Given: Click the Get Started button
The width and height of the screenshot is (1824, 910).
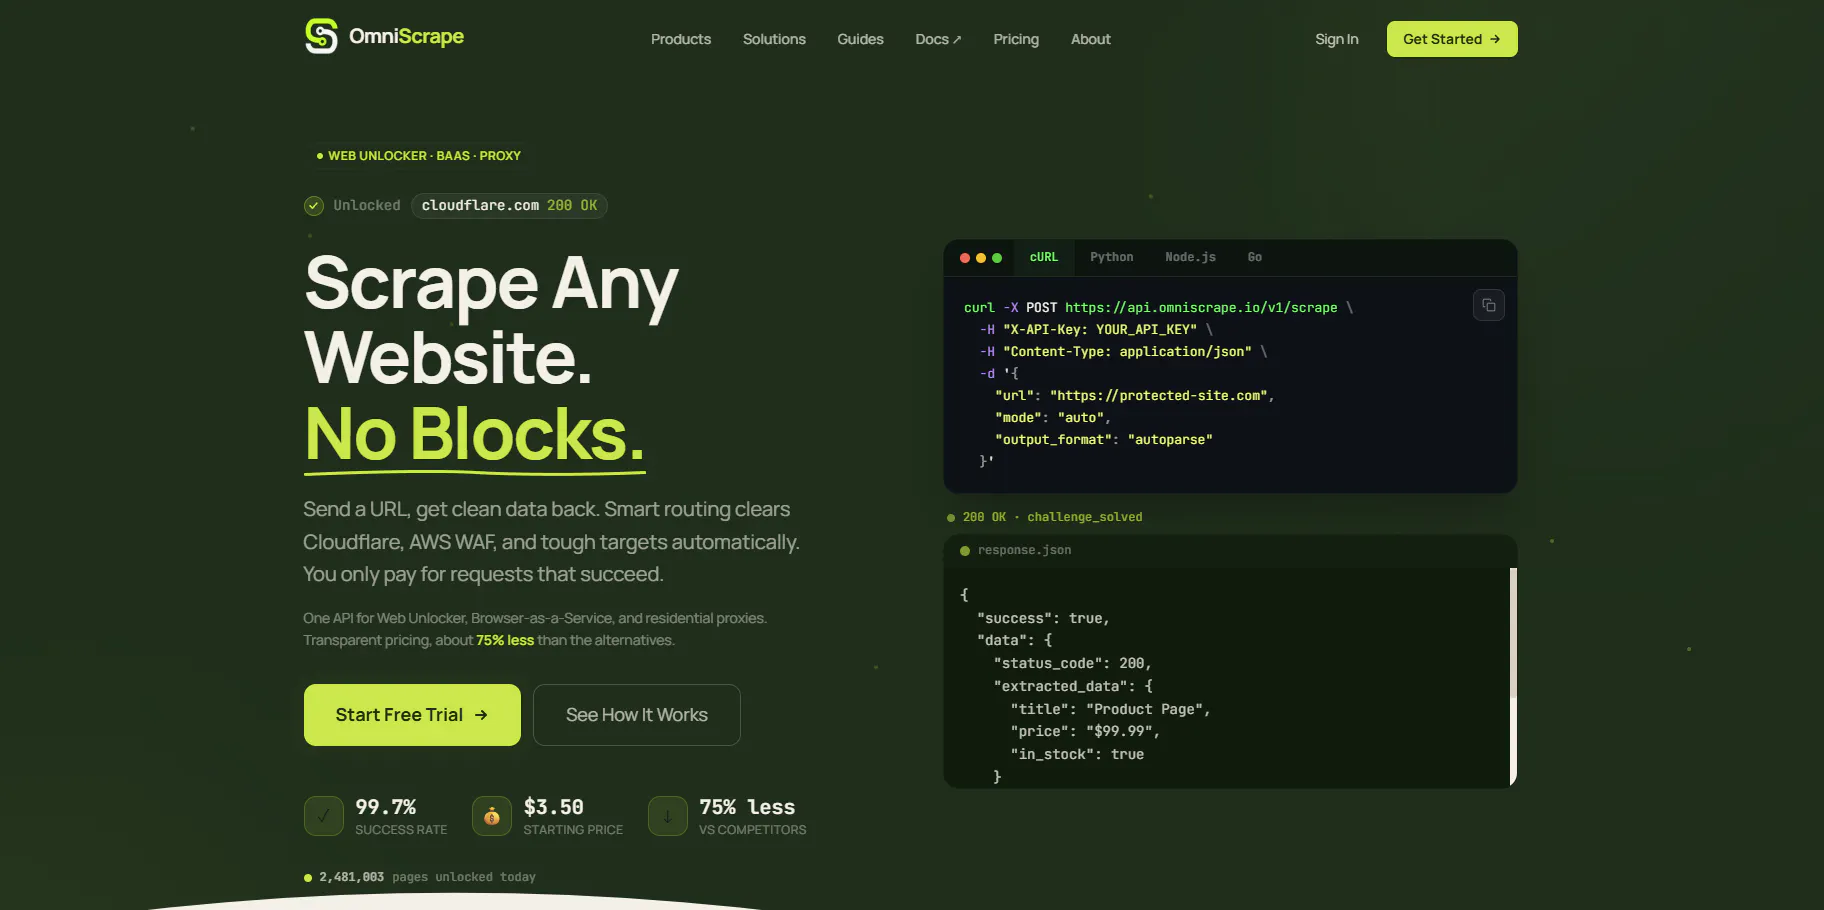Looking at the screenshot, I should click(1452, 39).
